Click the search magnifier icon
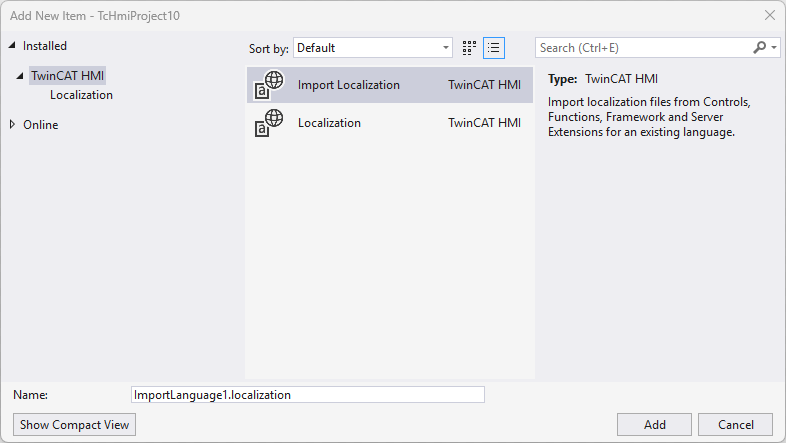This screenshot has height=443, width=786. pyautogui.click(x=759, y=48)
